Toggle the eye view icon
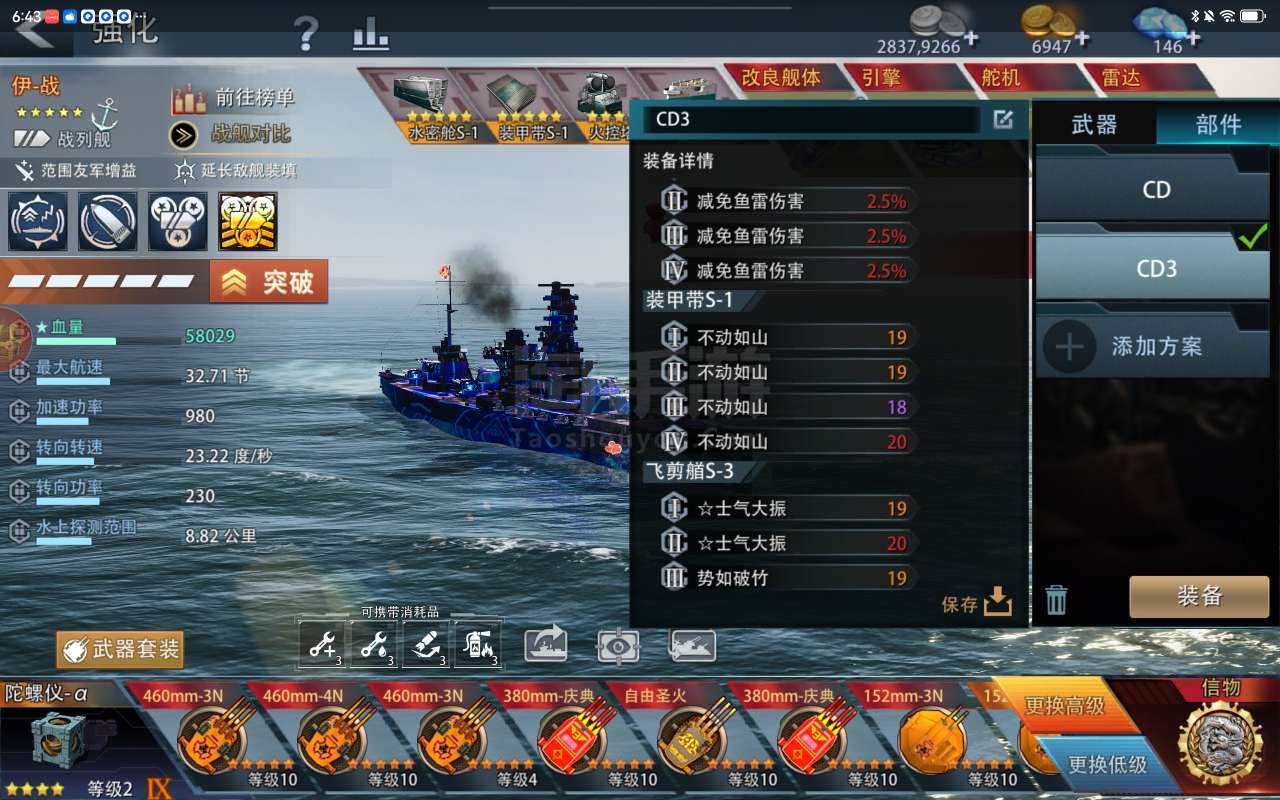 (x=618, y=646)
